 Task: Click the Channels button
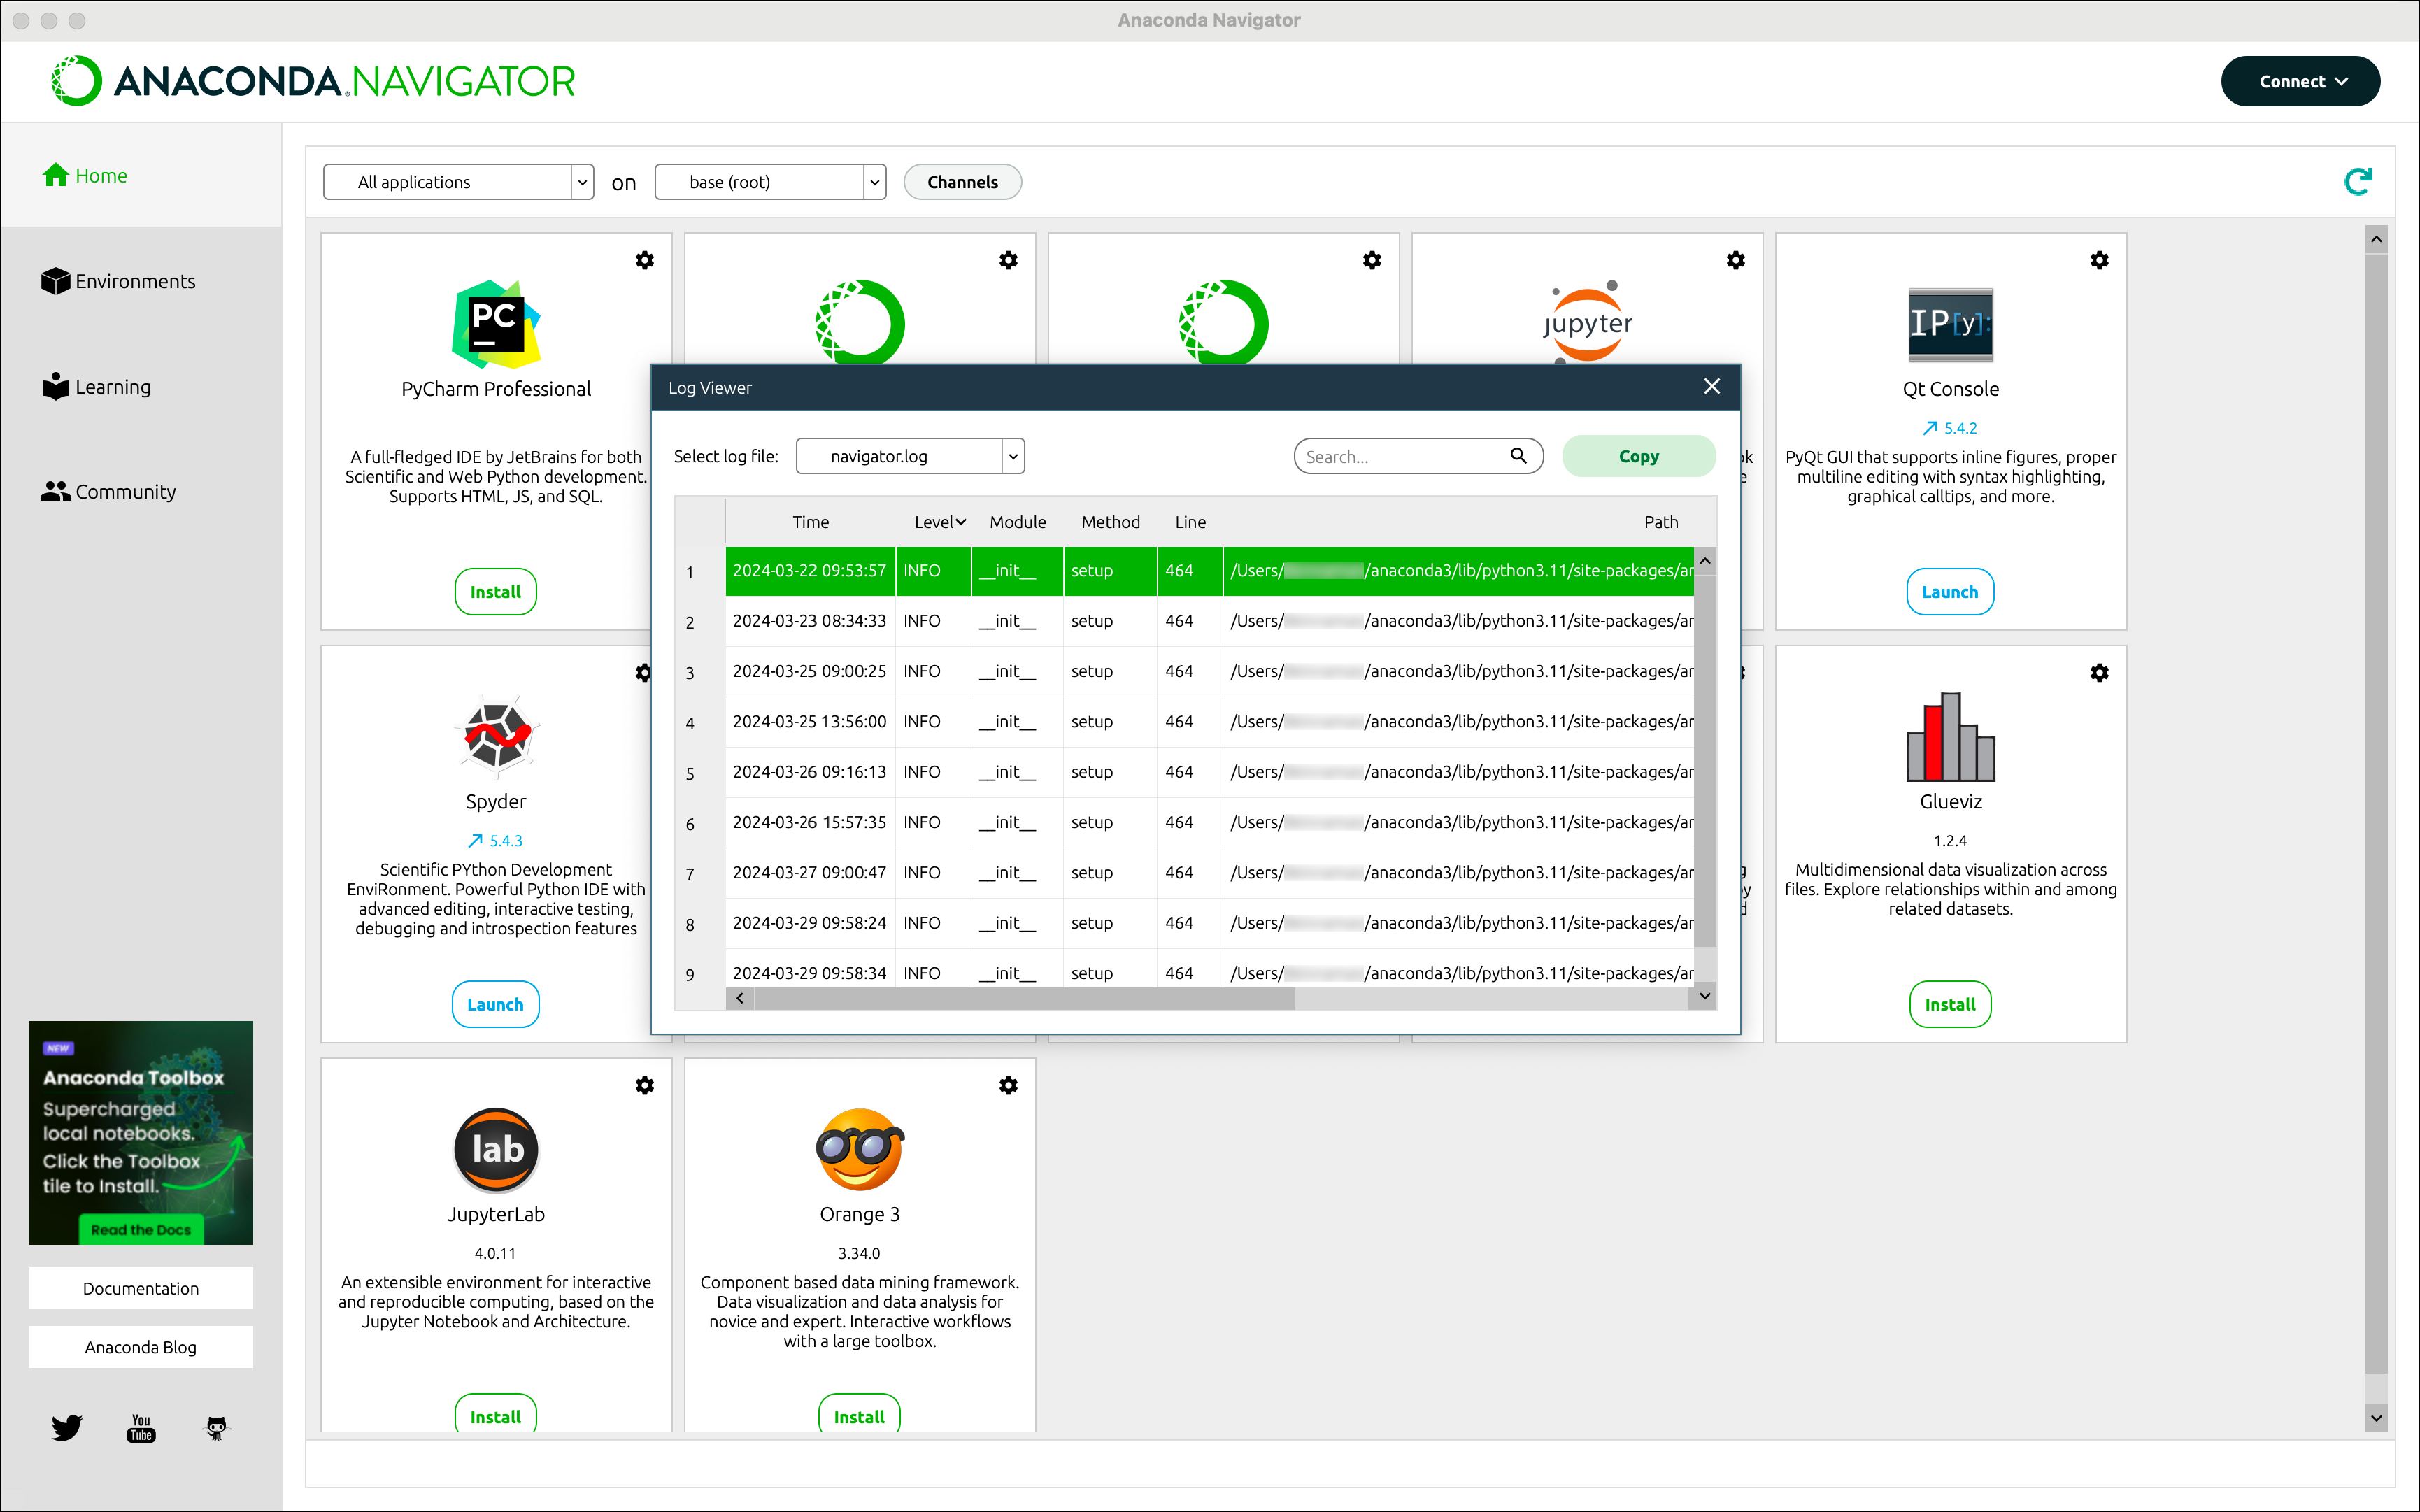962,182
